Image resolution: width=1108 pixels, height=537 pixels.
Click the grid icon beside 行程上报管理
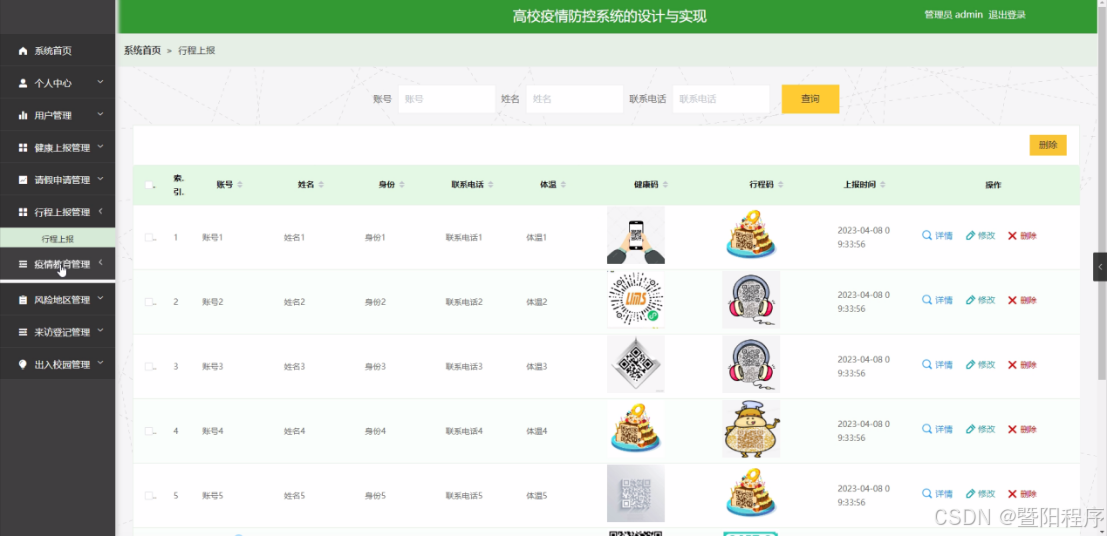23,212
